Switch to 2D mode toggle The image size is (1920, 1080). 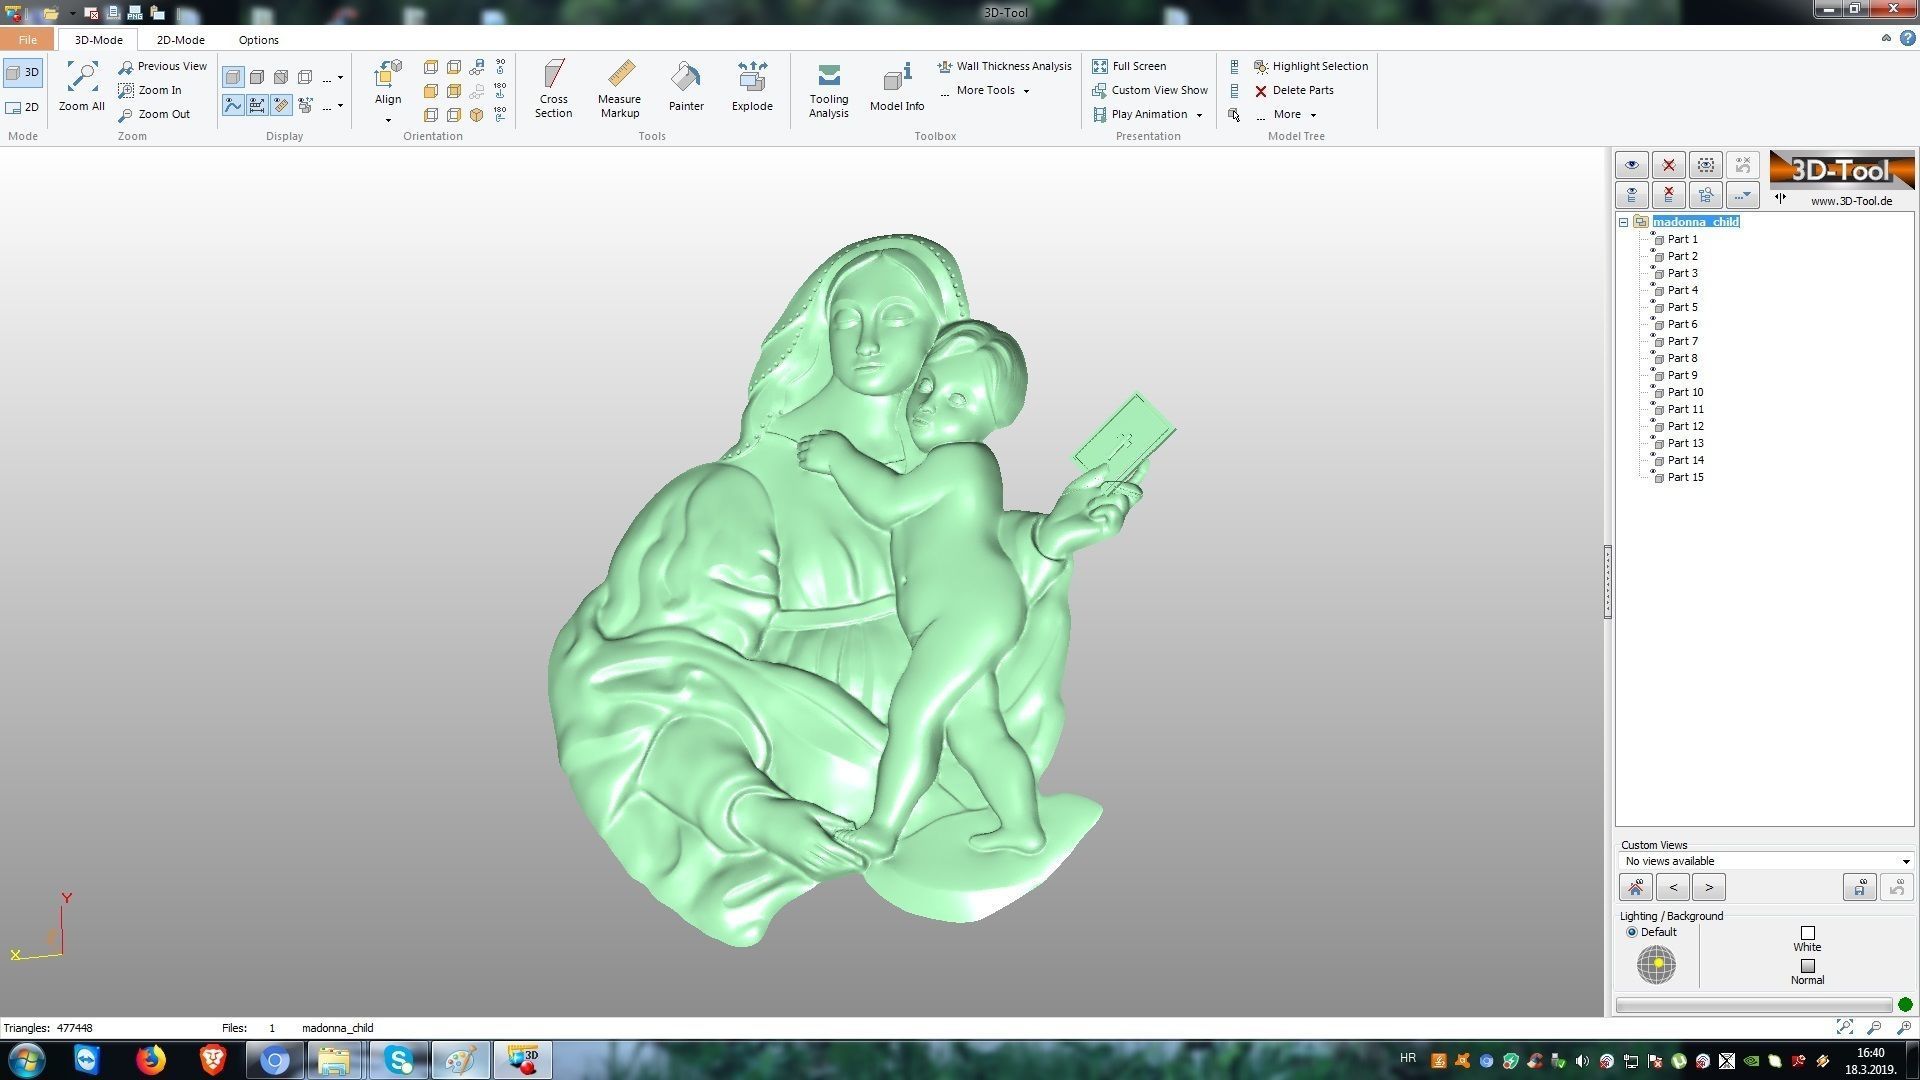pos(22,107)
